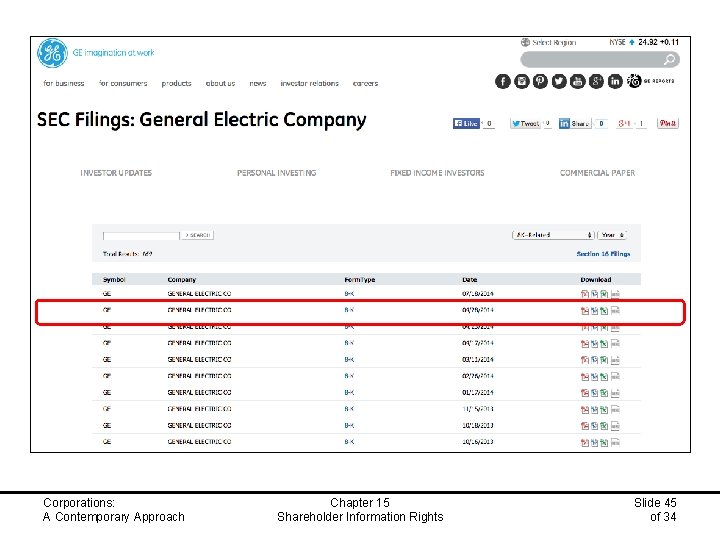Open GE's LinkedIn round icon
This screenshot has height=540, width=720.
tap(615, 81)
